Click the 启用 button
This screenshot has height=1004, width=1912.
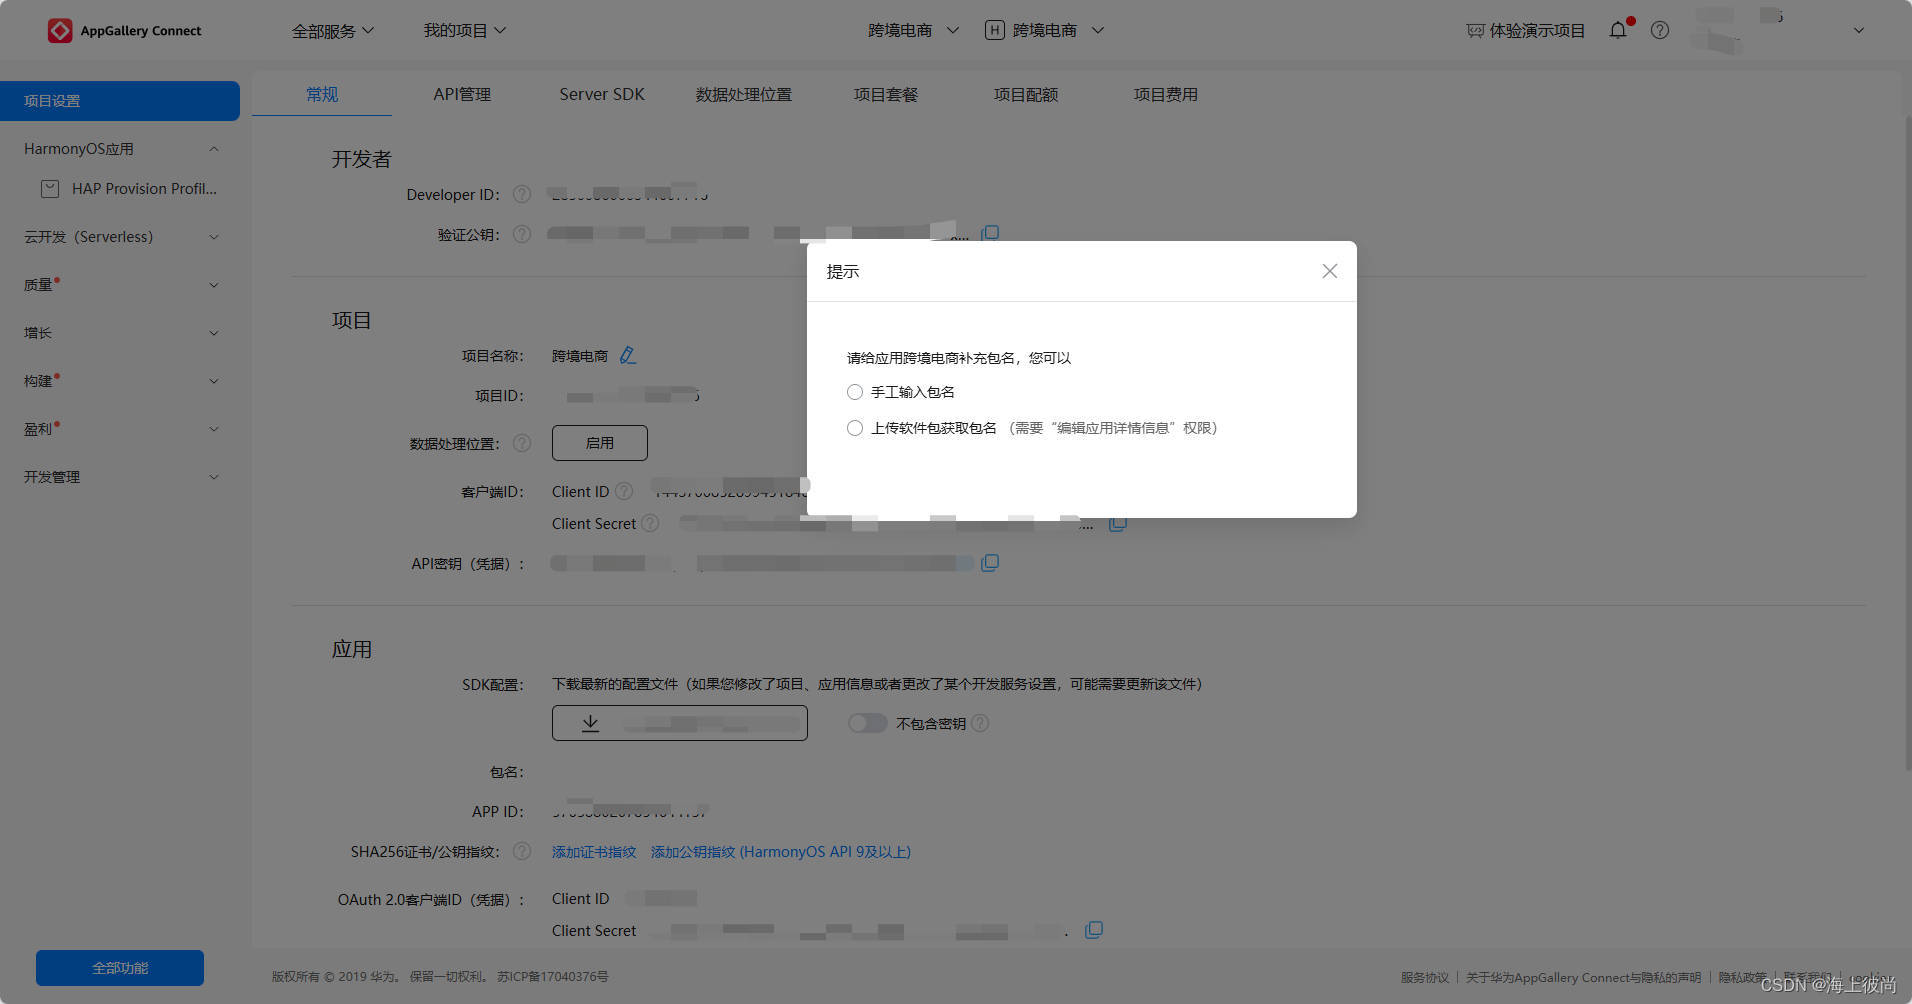pos(600,443)
